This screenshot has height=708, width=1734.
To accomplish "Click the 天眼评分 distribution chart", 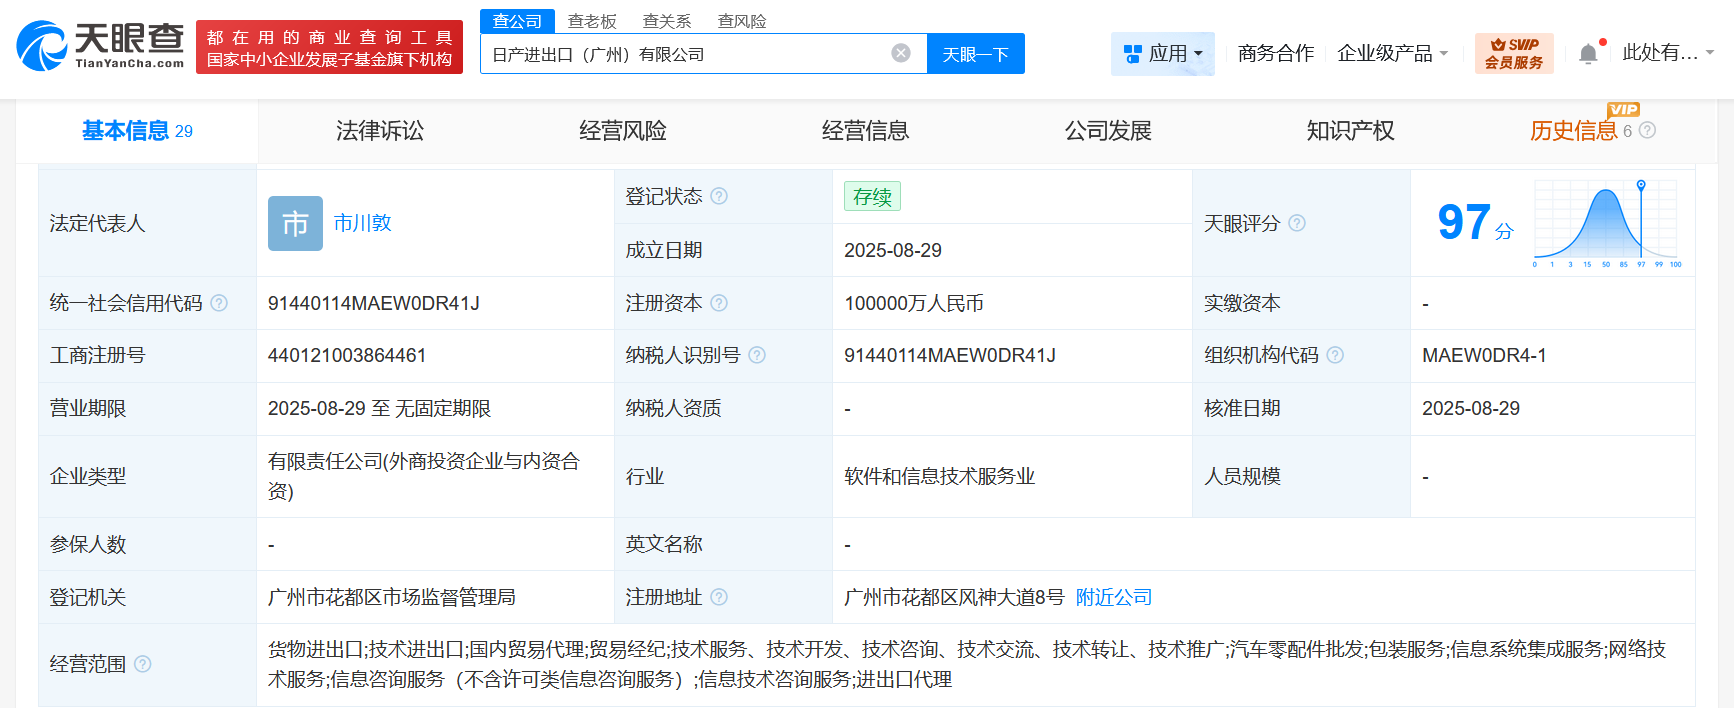I will 1608,224.
